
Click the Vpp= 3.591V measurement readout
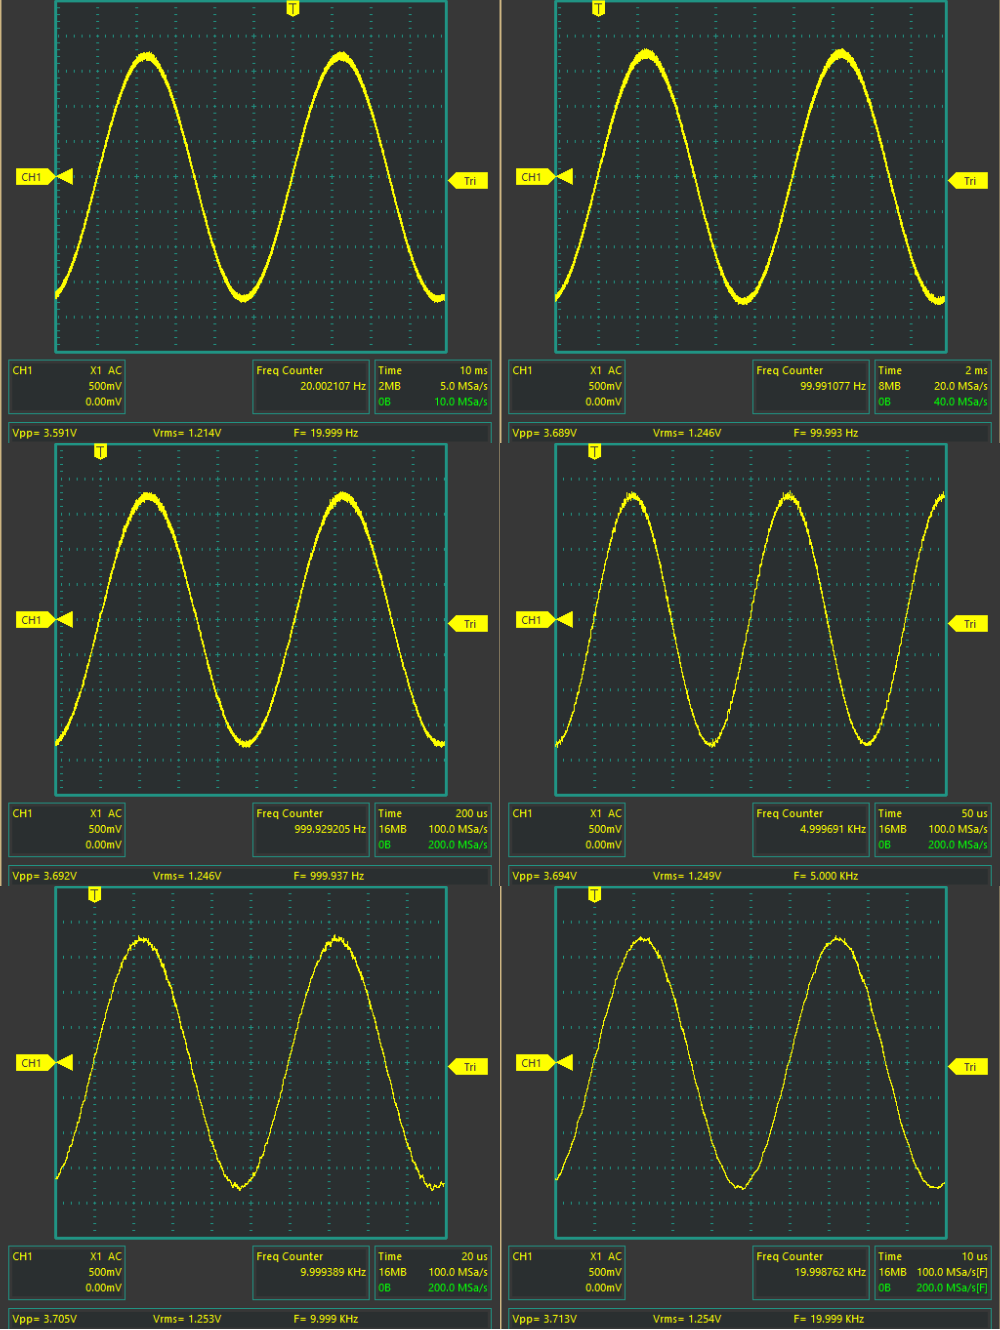(45, 433)
